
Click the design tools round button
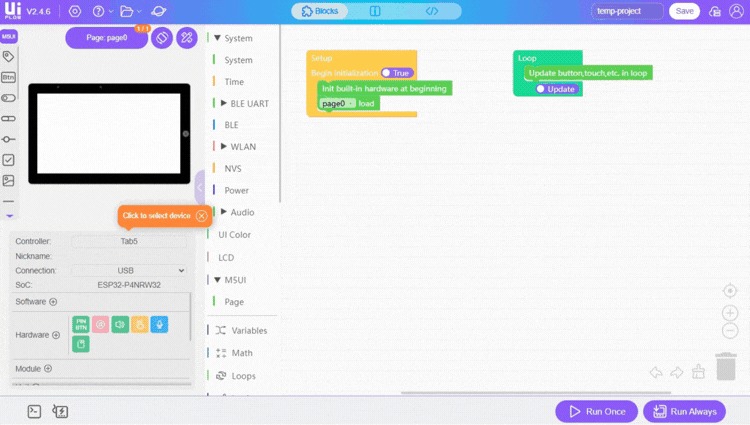click(187, 38)
